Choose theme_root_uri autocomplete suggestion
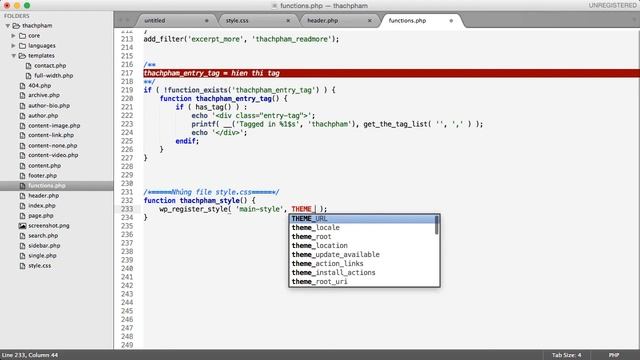The width and height of the screenshot is (640, 360). (362, 282)
